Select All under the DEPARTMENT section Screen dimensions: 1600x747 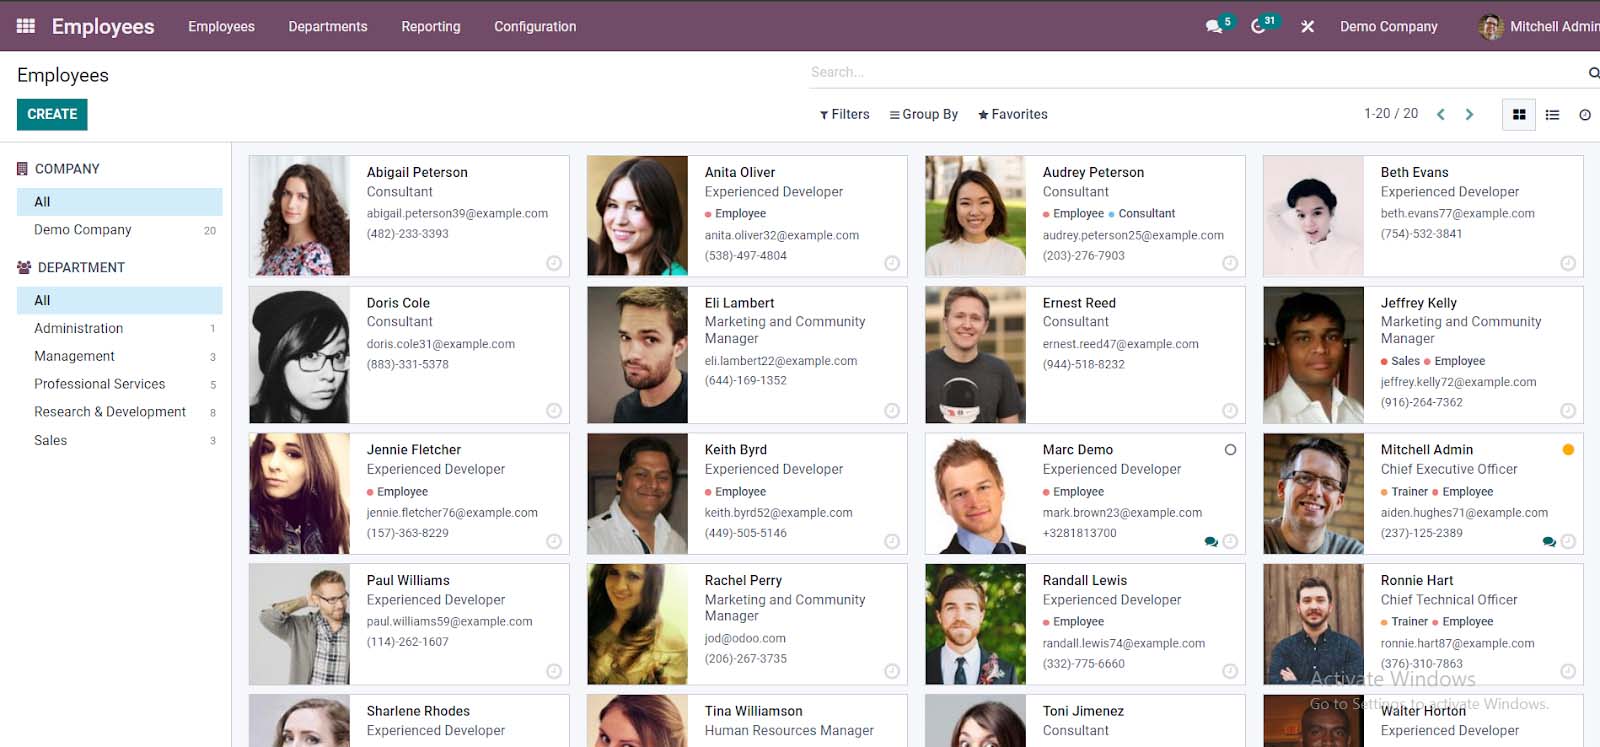point(120,300)
